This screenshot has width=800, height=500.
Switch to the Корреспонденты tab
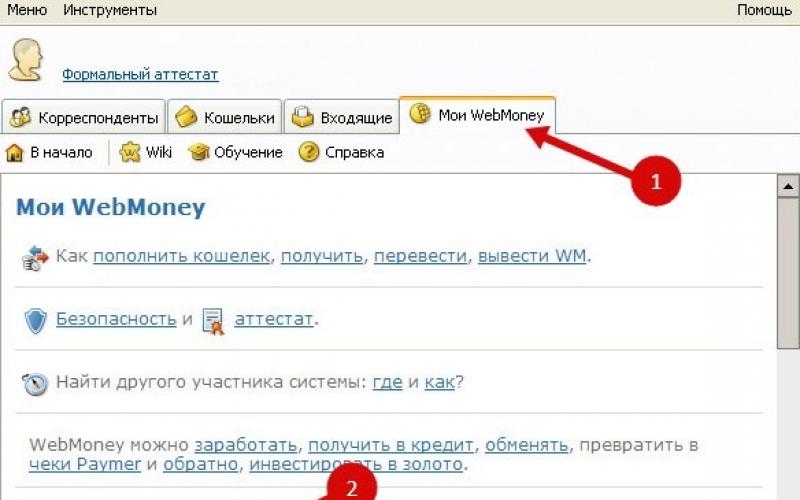click(86, 118)
